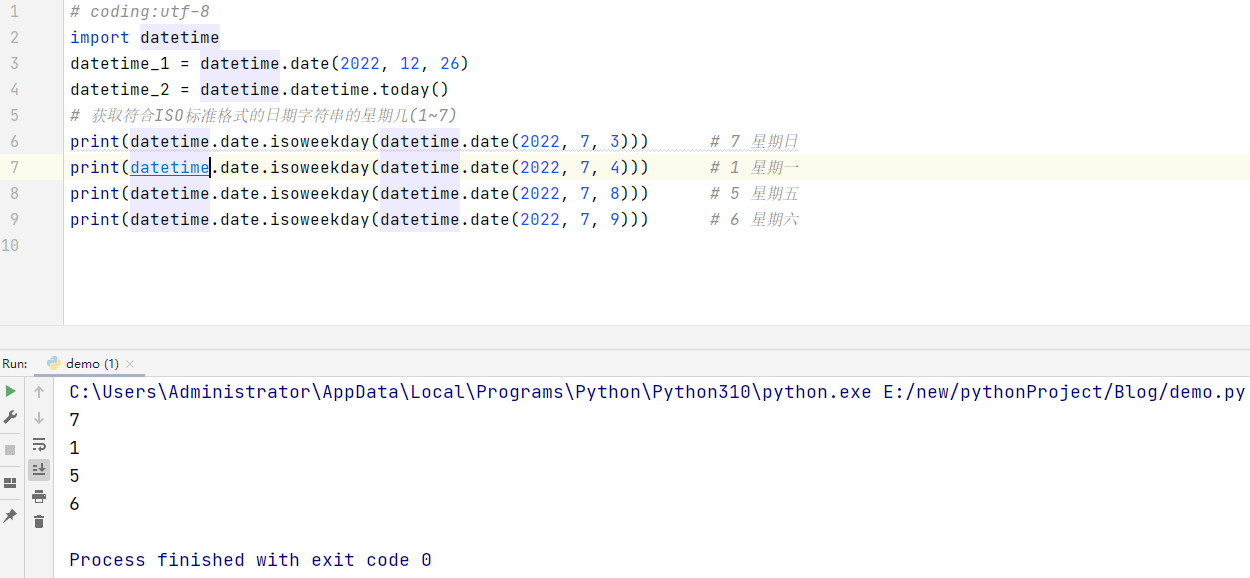Screen dimensions: 1250x578
Task: Close the demo (1) run tab
Action: tap(130, 364)
